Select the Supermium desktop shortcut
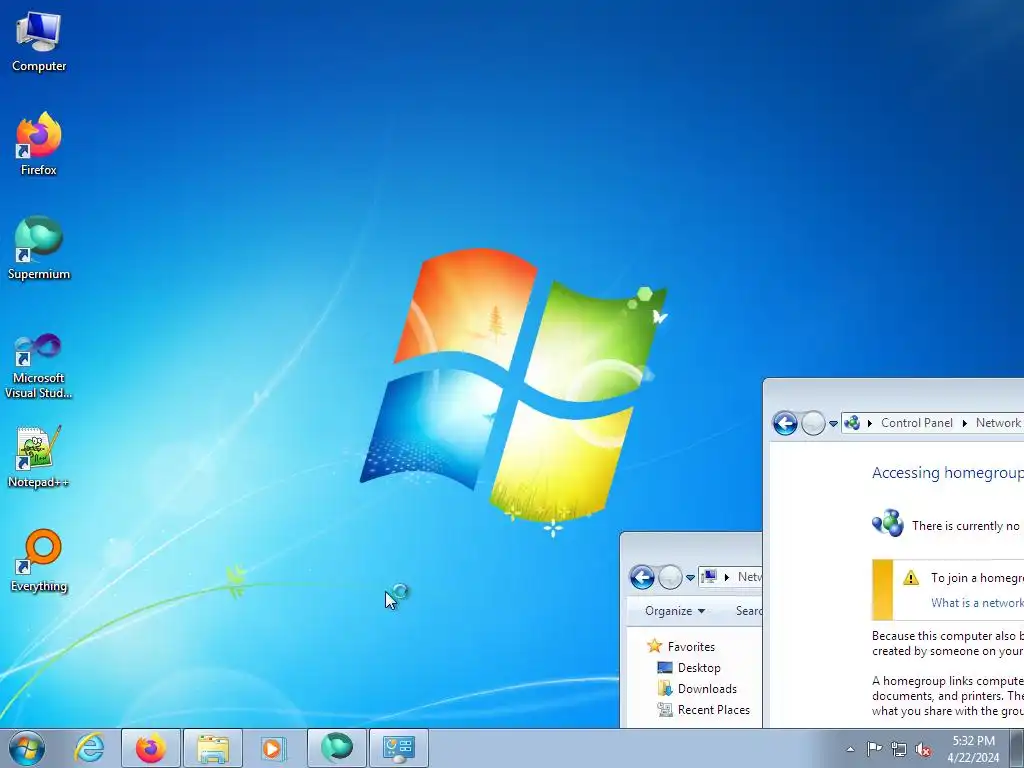Viewport: 1024px width, 768px height. 39,248
